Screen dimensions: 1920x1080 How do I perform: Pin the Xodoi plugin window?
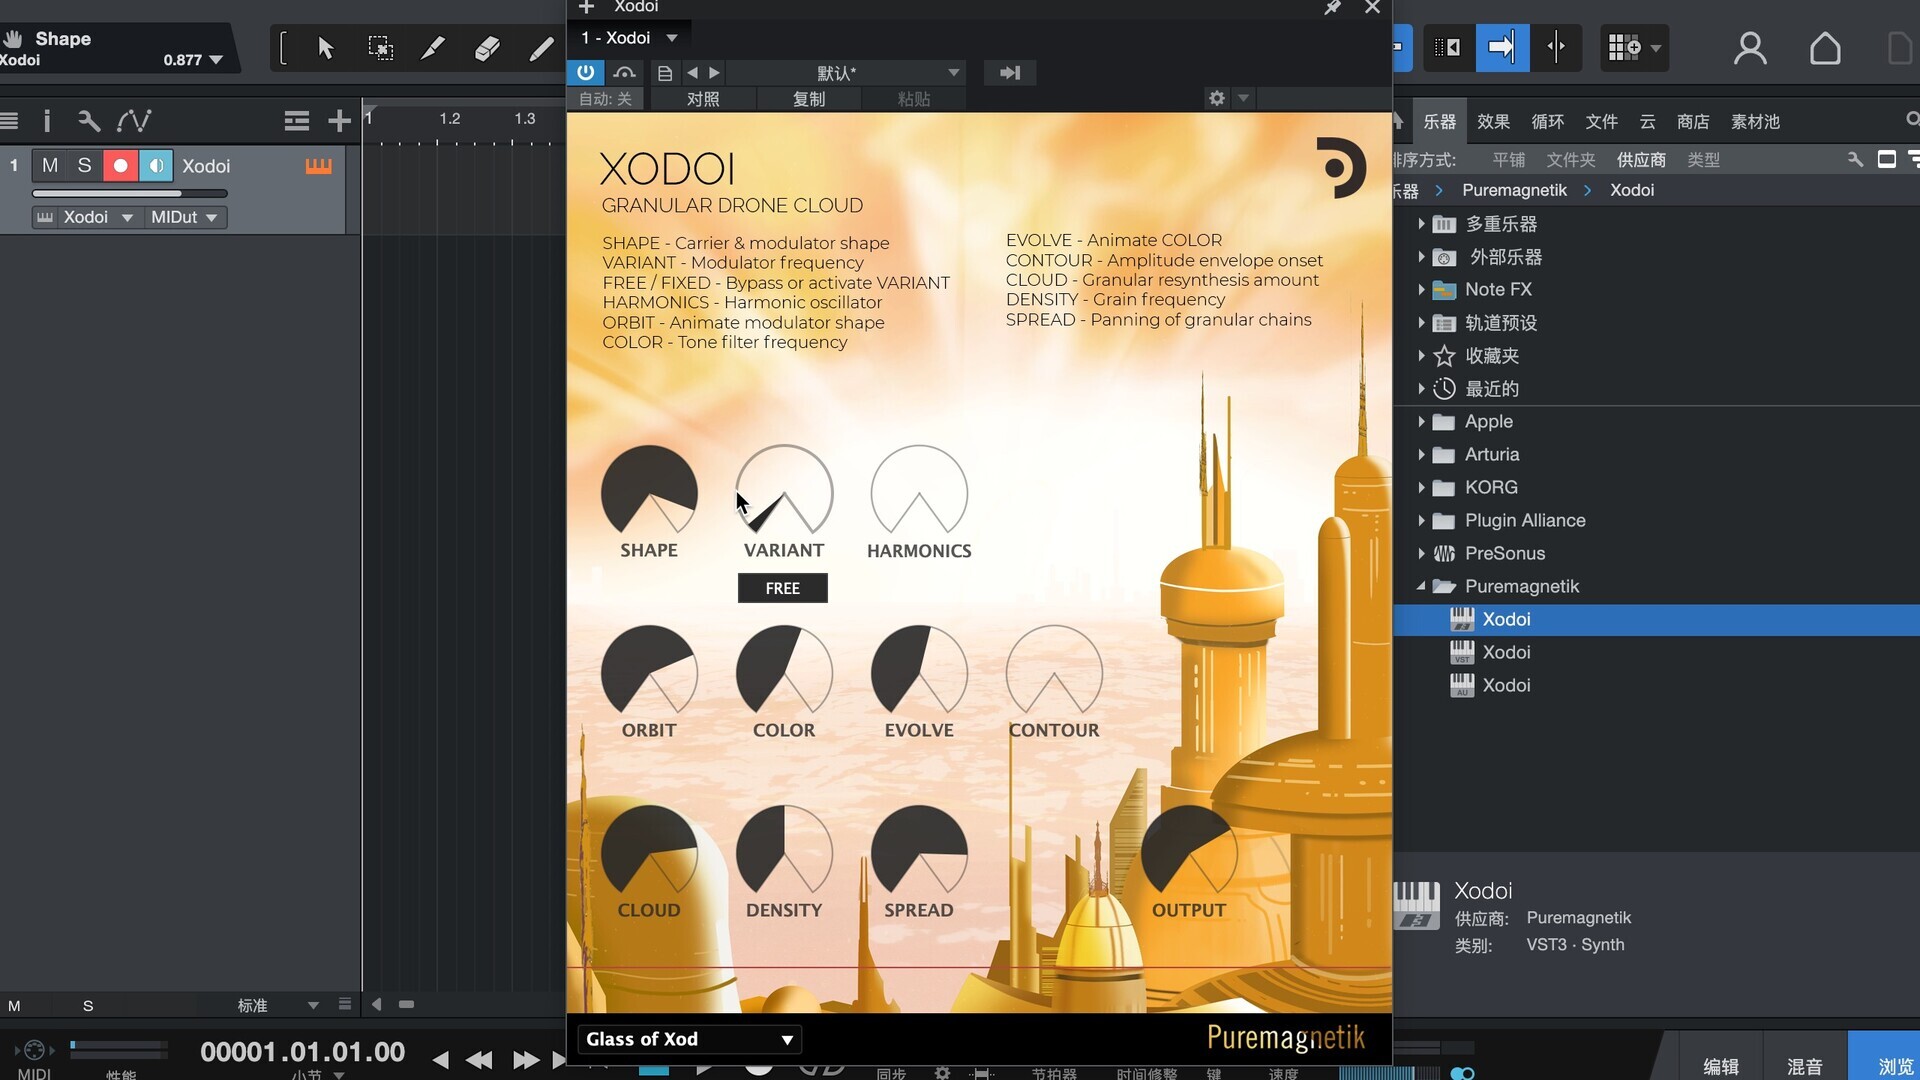pos(1332,8)
